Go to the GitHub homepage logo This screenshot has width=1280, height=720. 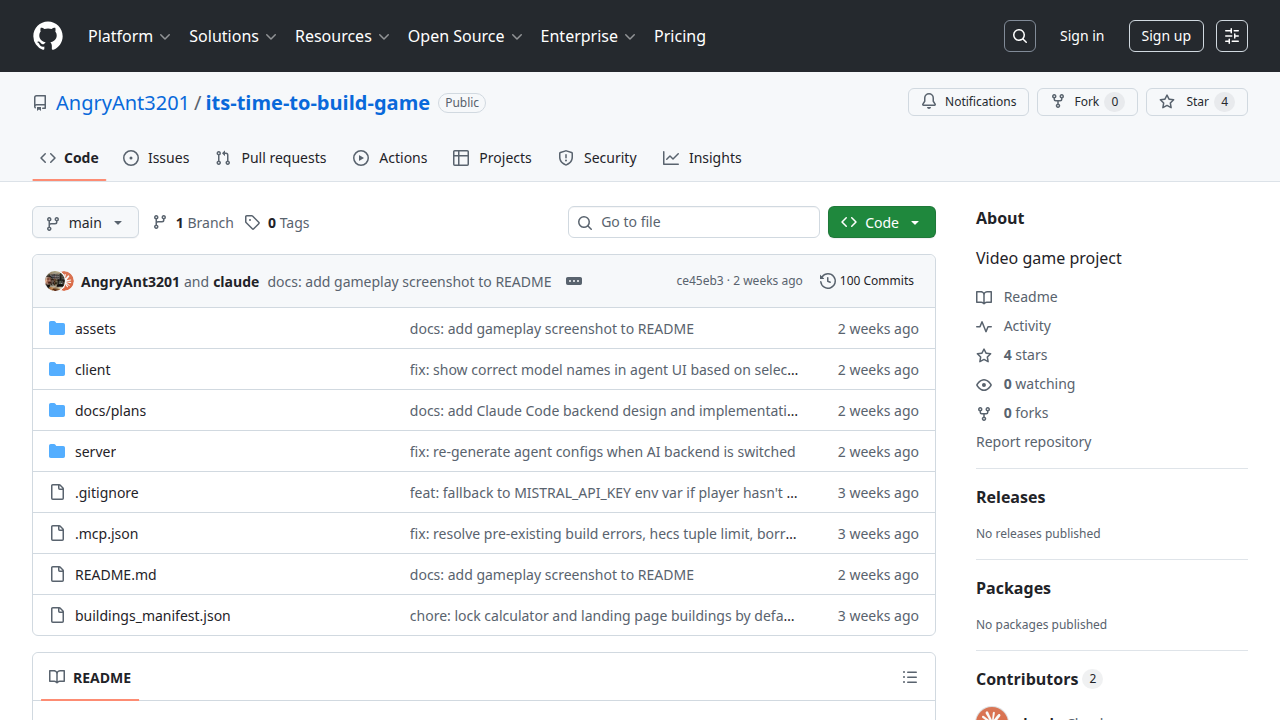[x=48, y=36]
